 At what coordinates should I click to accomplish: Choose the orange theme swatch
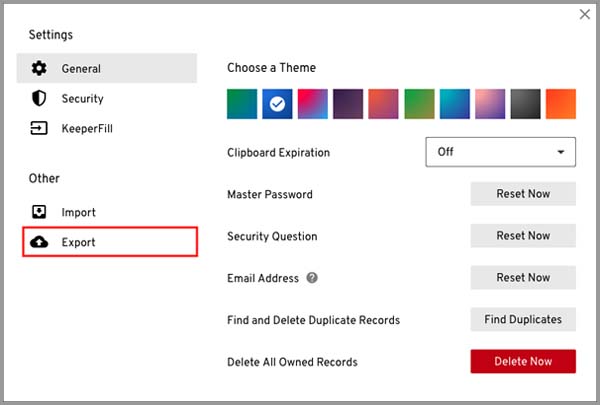tap(561, 104)
